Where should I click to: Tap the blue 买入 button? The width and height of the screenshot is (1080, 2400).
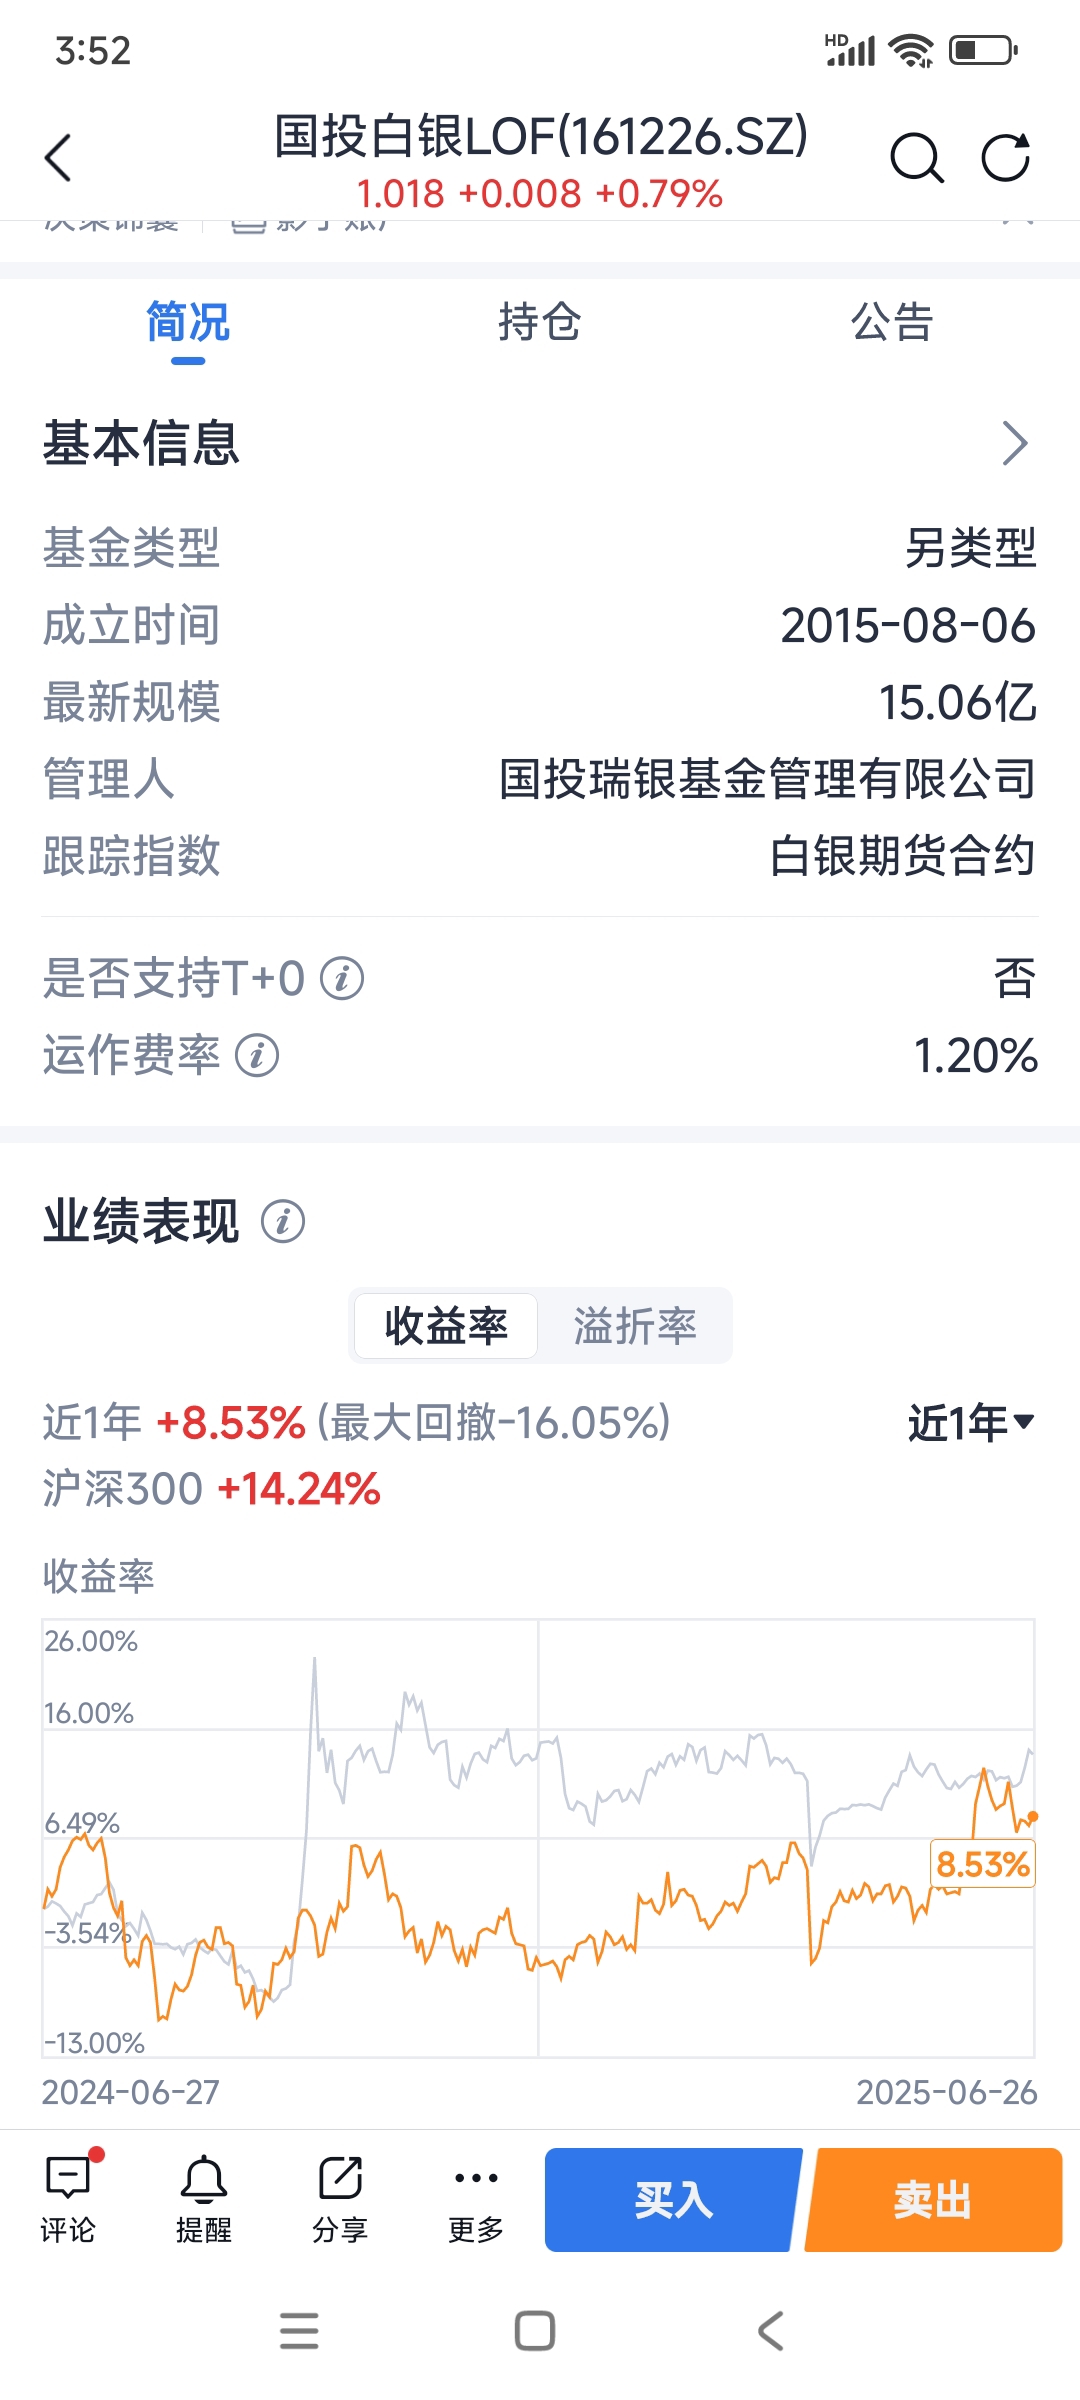point(673,2200)
